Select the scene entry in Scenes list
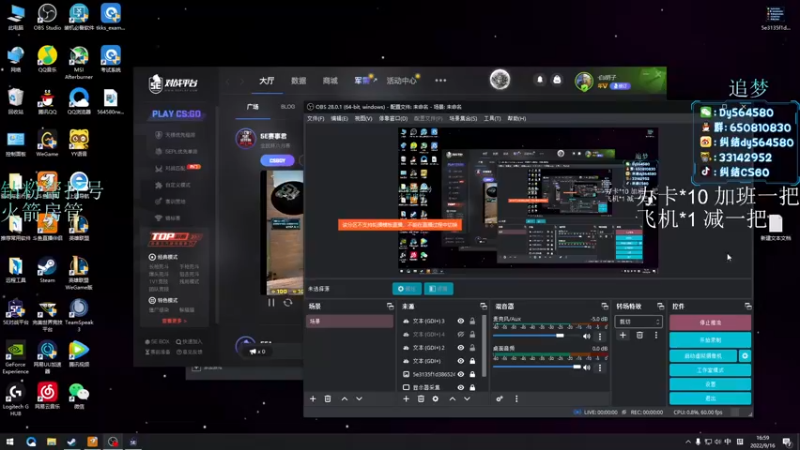800x450 pixels. 349,321
